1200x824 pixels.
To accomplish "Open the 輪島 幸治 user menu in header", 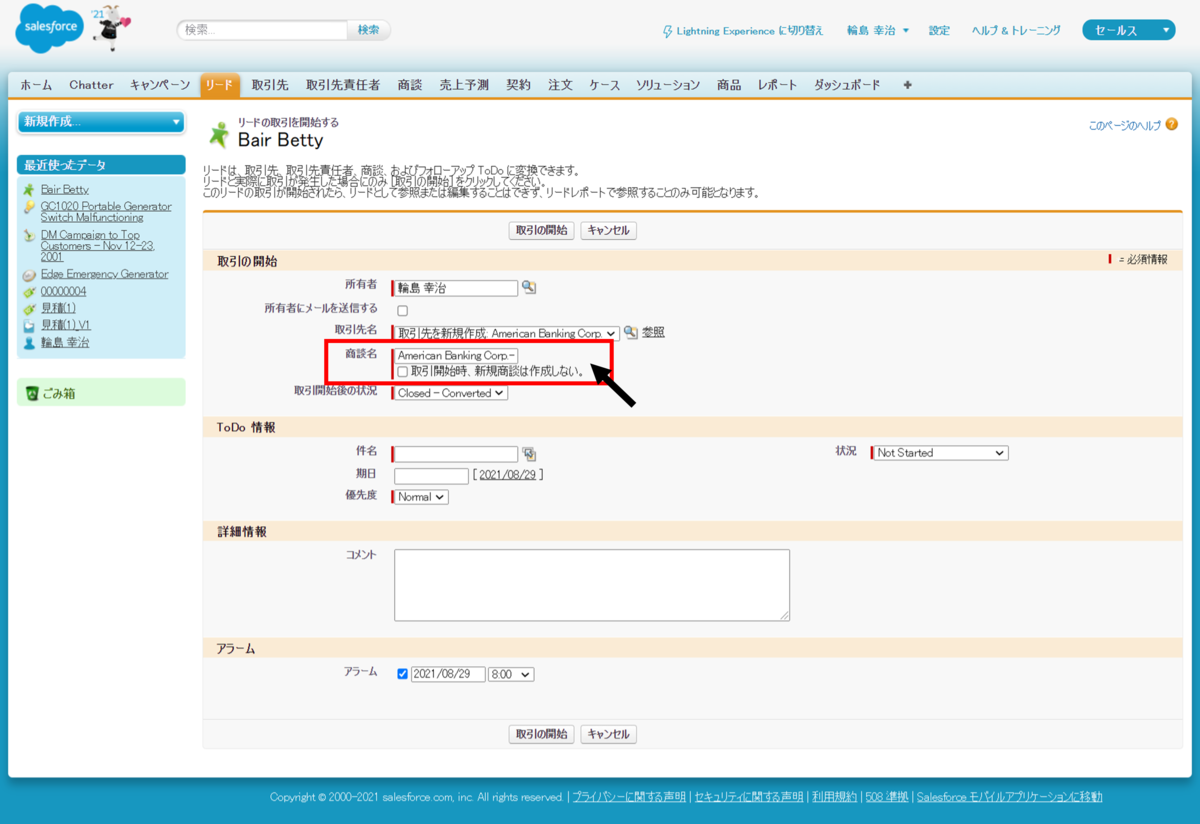I will point(878,31).
